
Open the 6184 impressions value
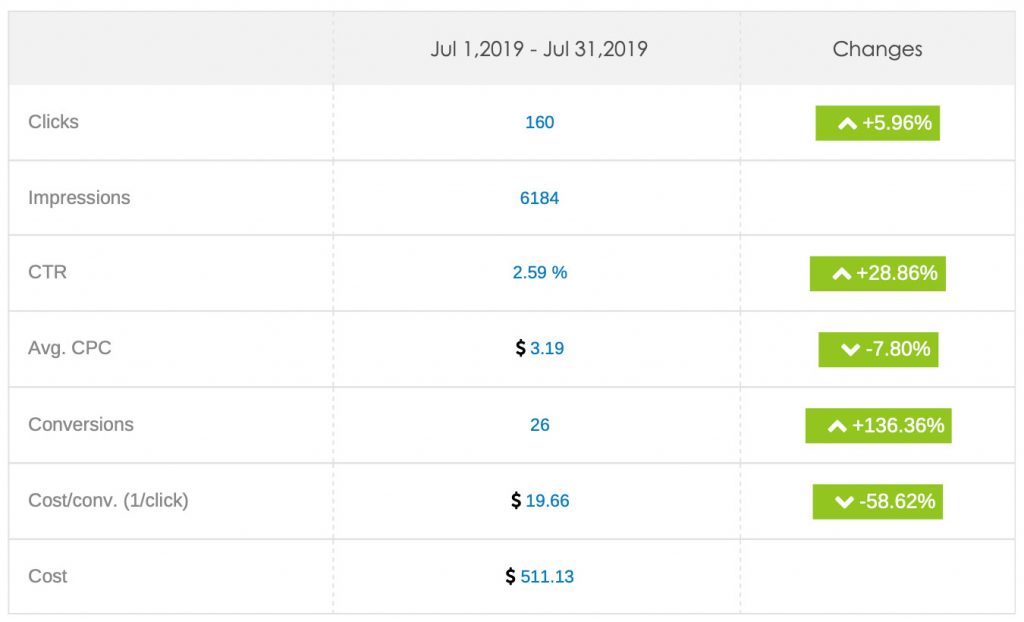pyautogui.click(x=540, y=199)
